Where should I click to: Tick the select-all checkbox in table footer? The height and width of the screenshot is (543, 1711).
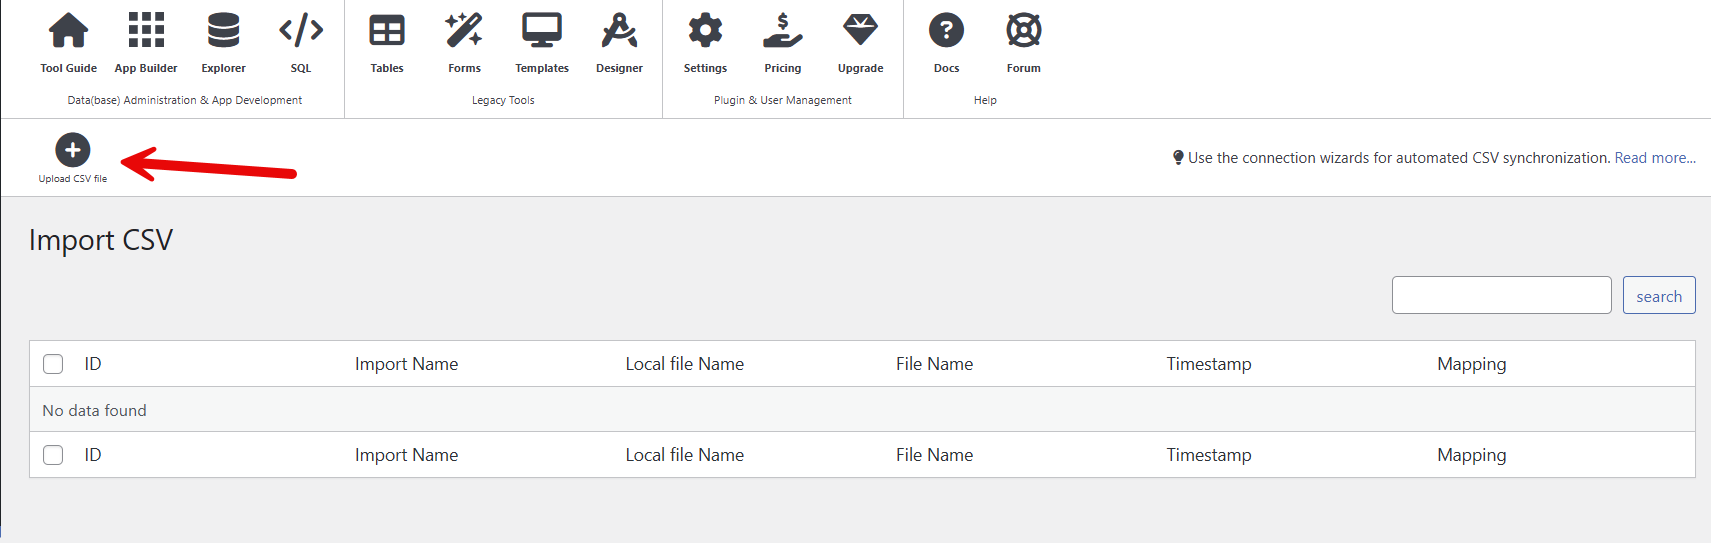(53, 455)
